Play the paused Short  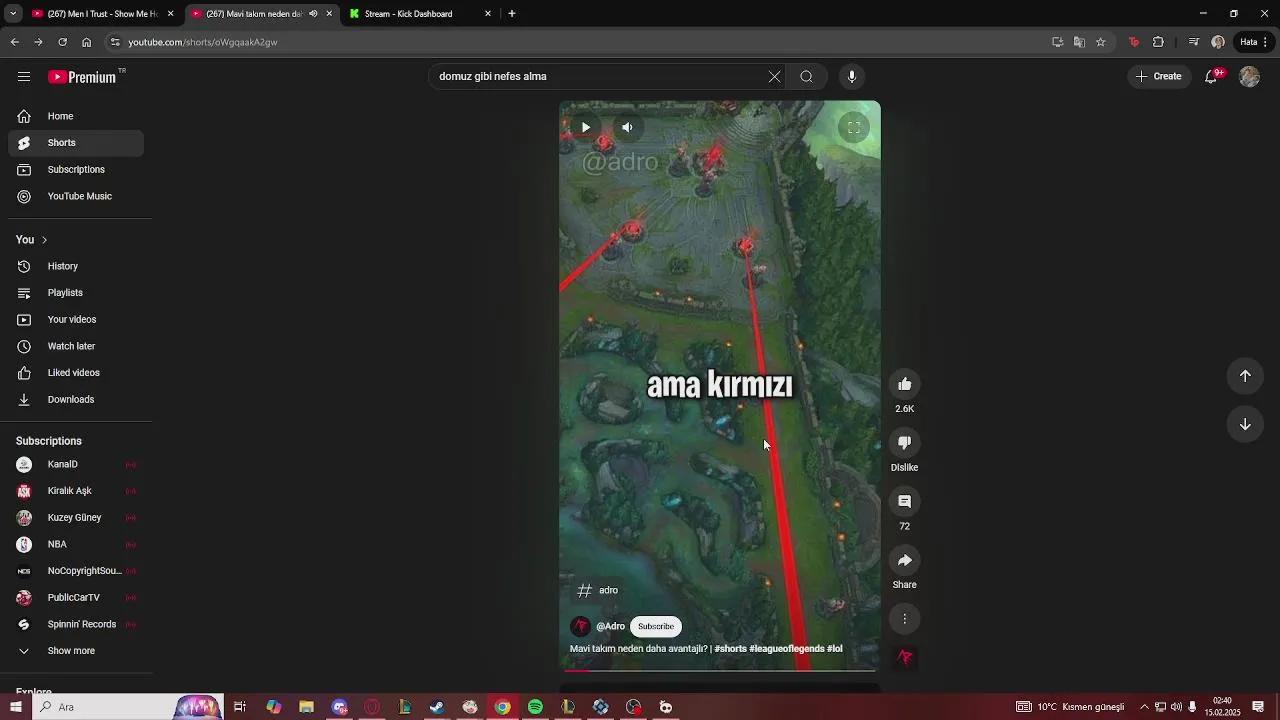click(x=586, y=127)
